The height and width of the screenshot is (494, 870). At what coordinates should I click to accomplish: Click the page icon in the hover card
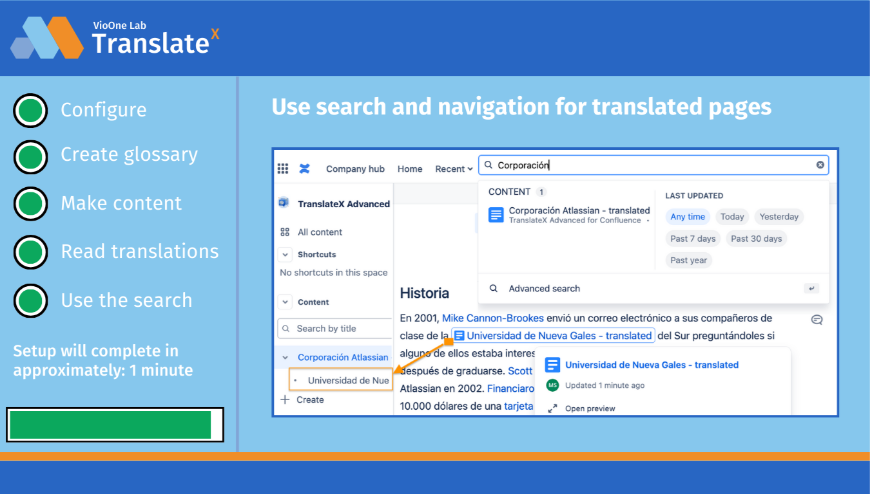(552, 365)
